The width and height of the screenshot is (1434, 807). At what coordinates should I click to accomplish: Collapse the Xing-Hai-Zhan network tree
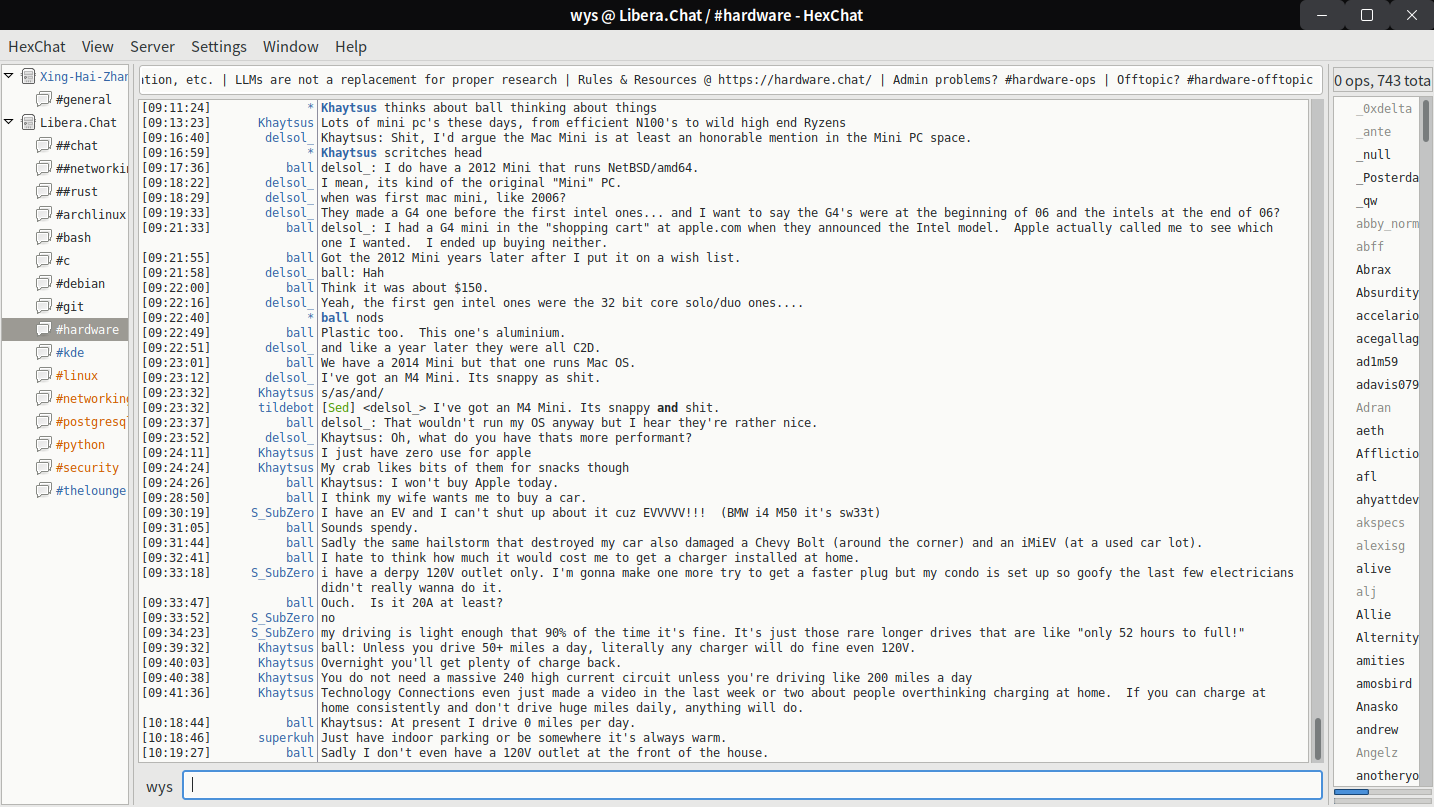coord(10,77)
